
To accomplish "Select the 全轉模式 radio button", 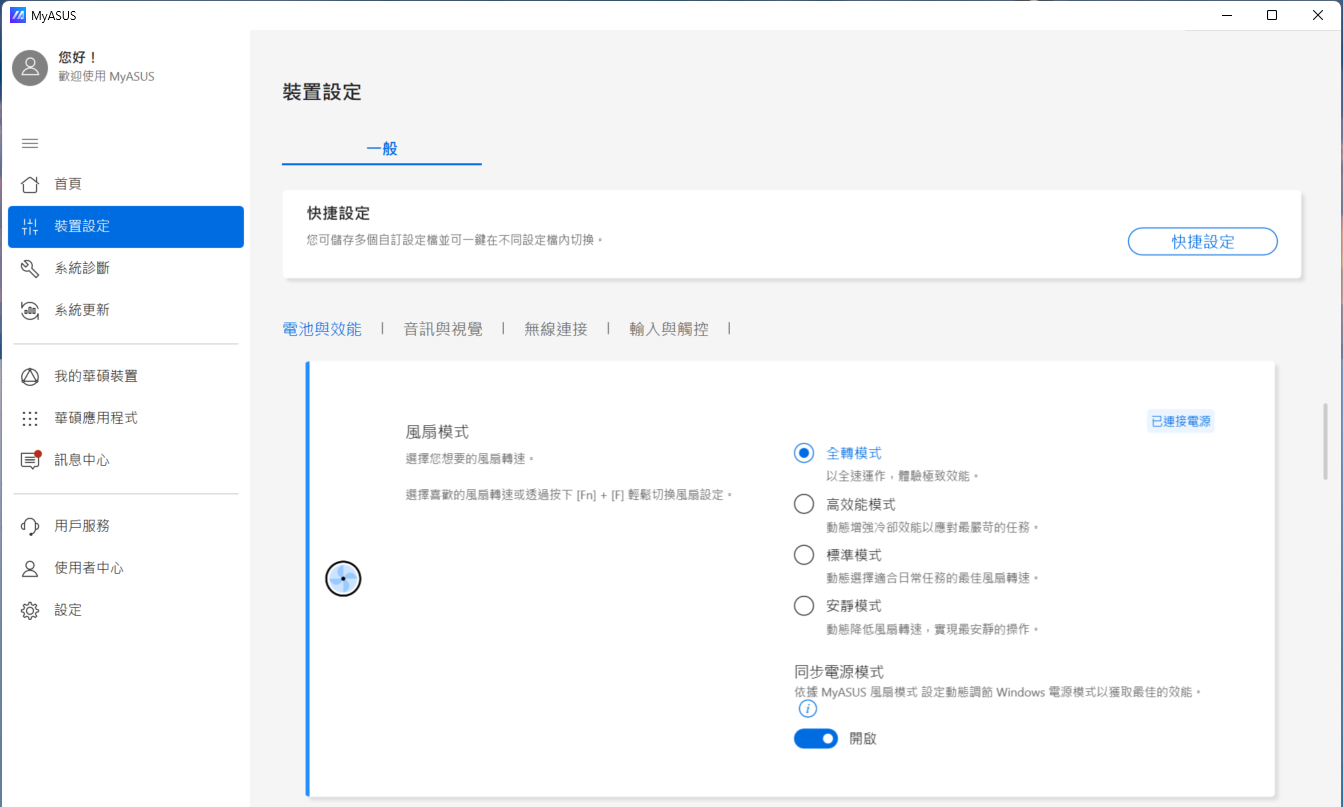I will pos(804,453).
